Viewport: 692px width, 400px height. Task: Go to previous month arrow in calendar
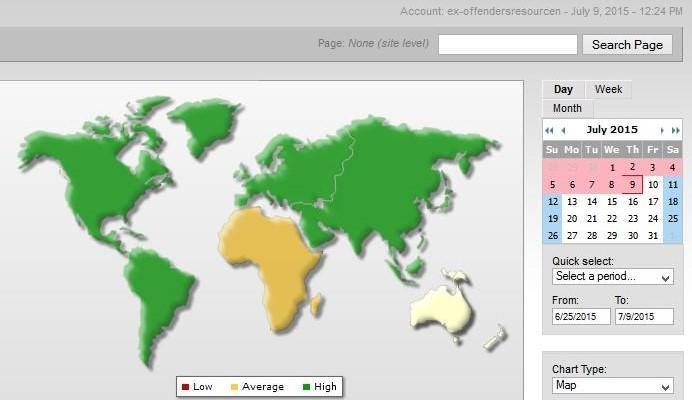[x=563, y=130]
